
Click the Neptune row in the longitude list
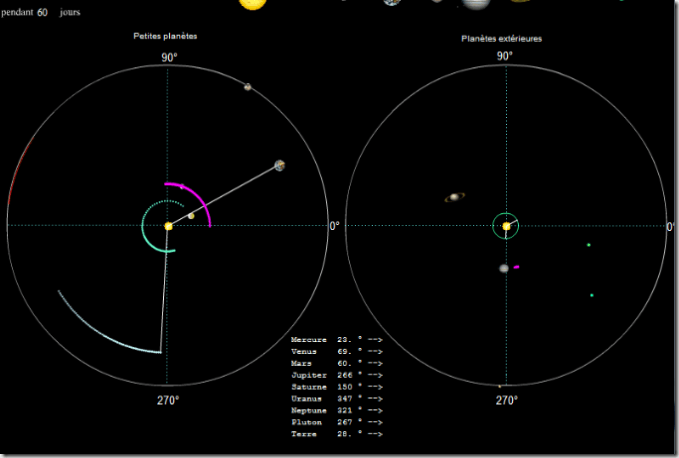pos(336,411)
